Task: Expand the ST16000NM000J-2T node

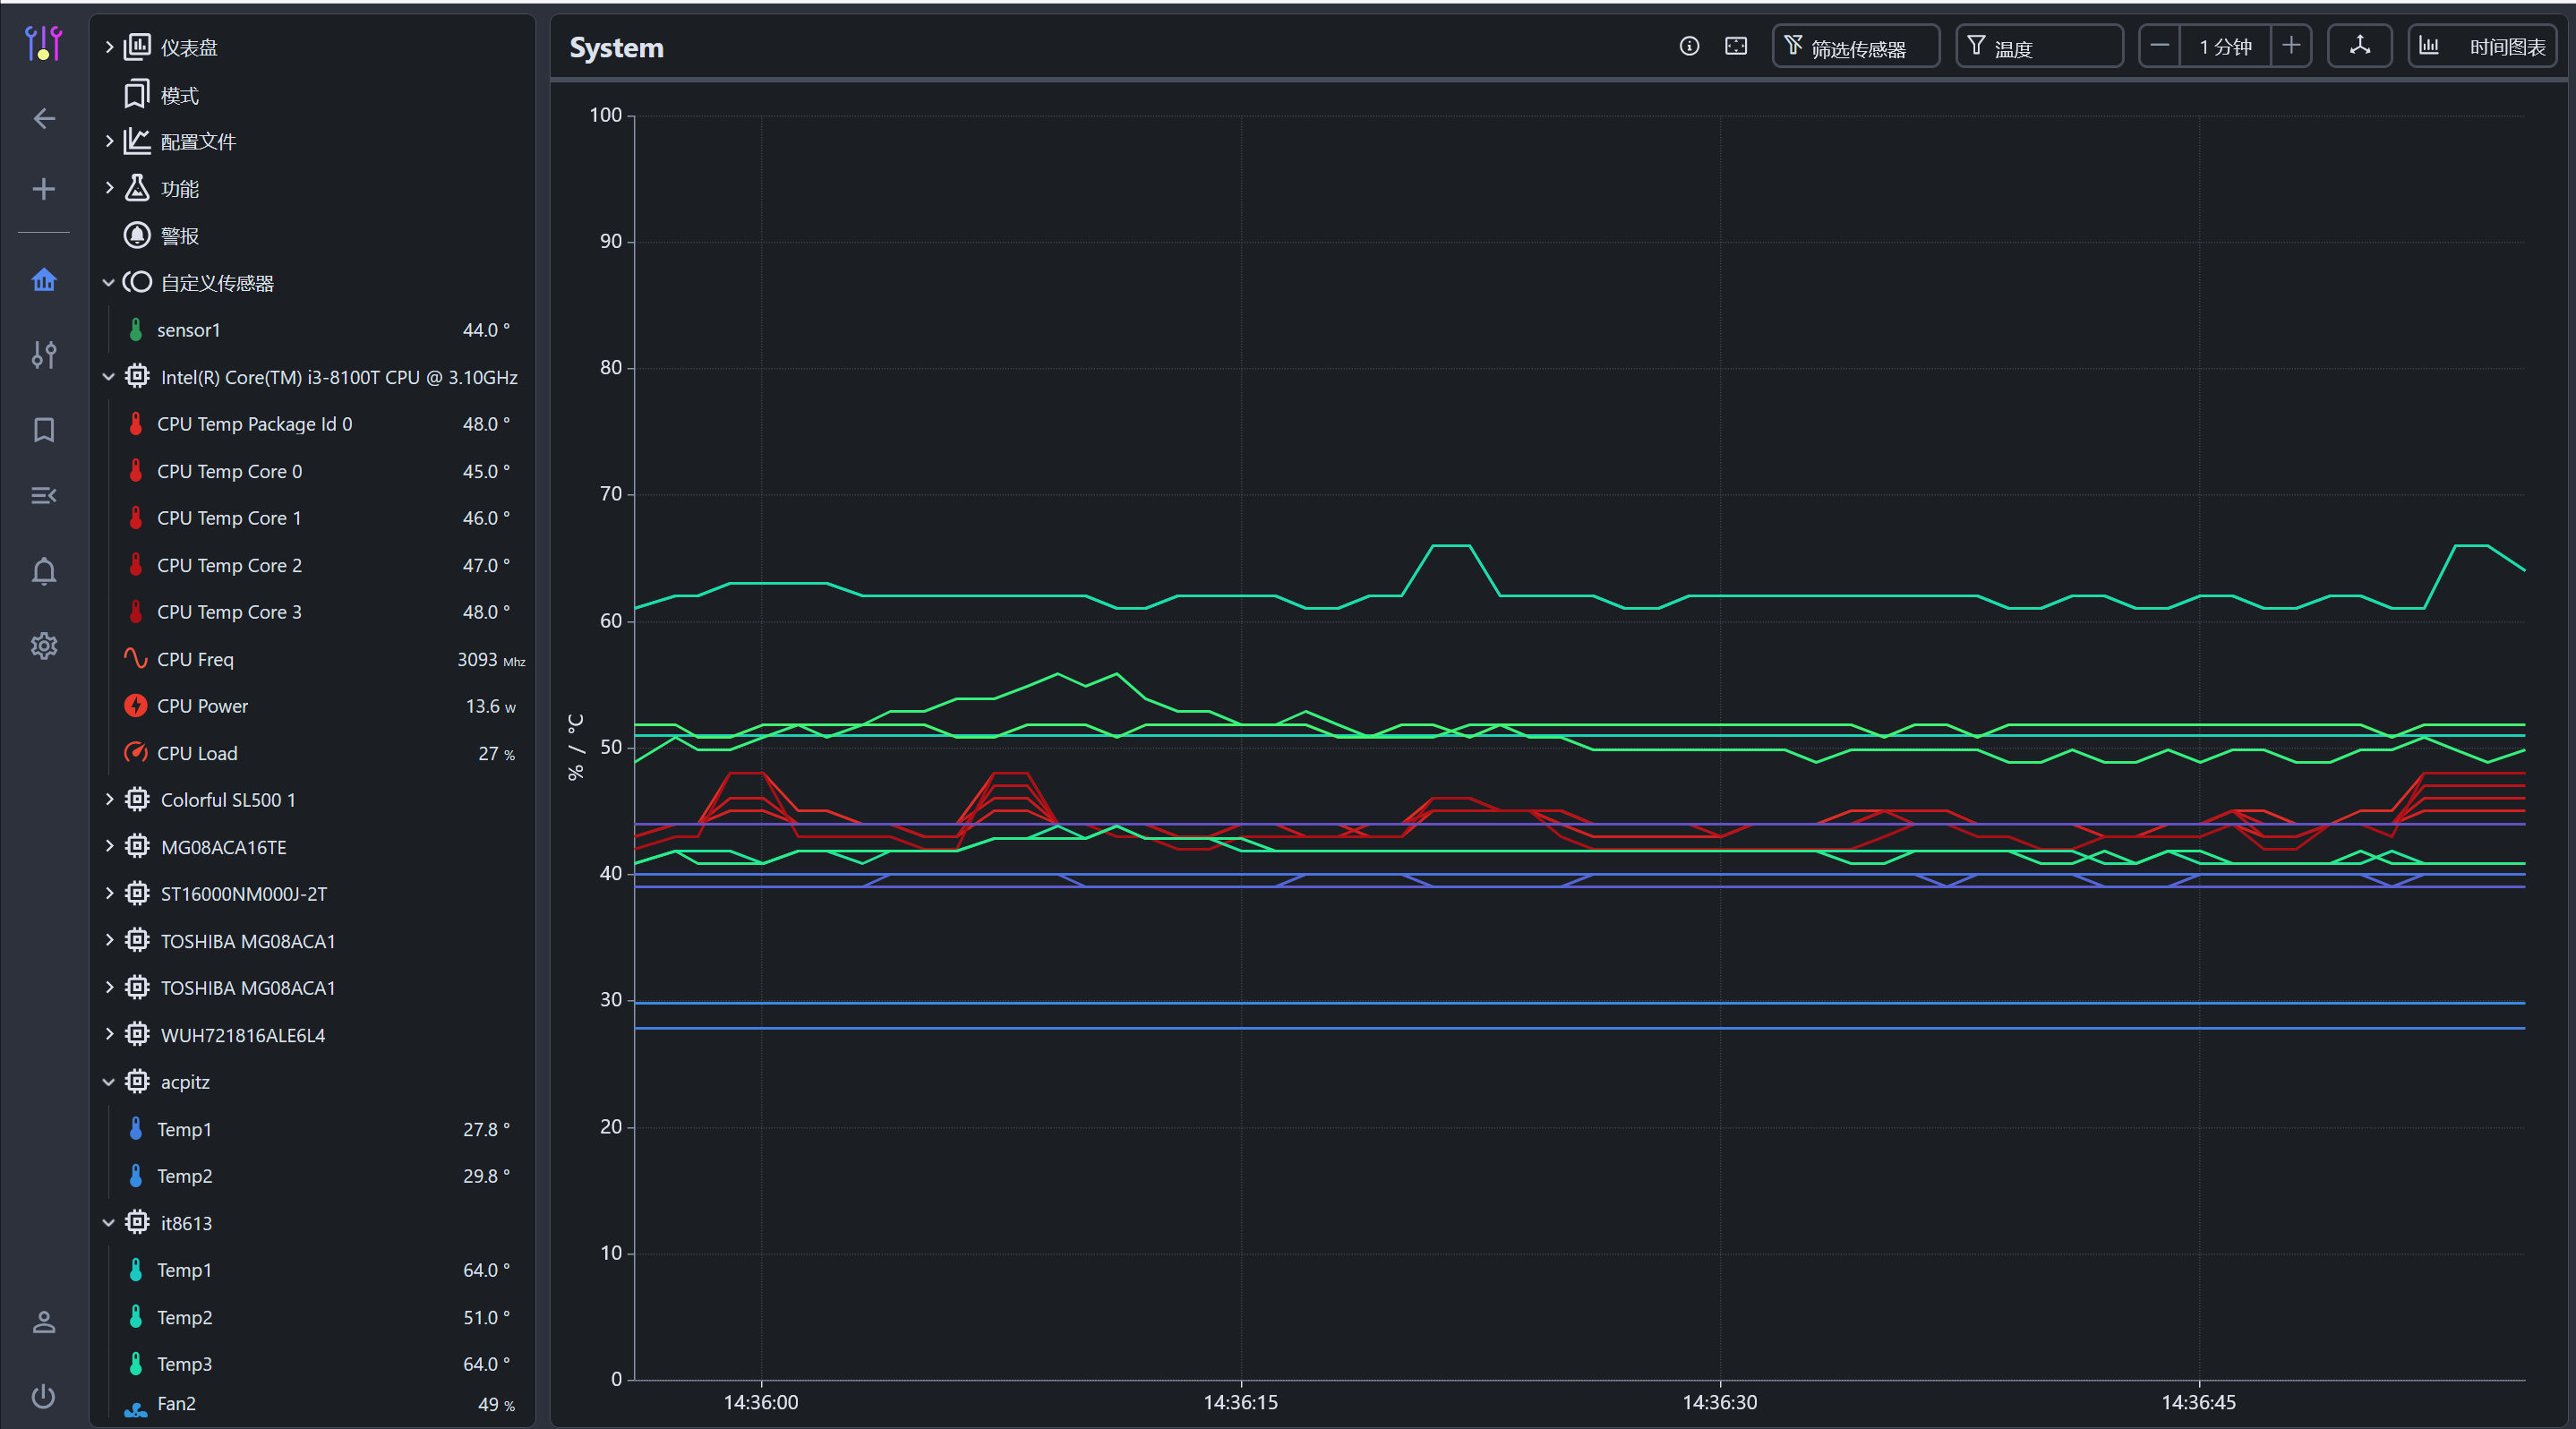Action: point(109,893)
